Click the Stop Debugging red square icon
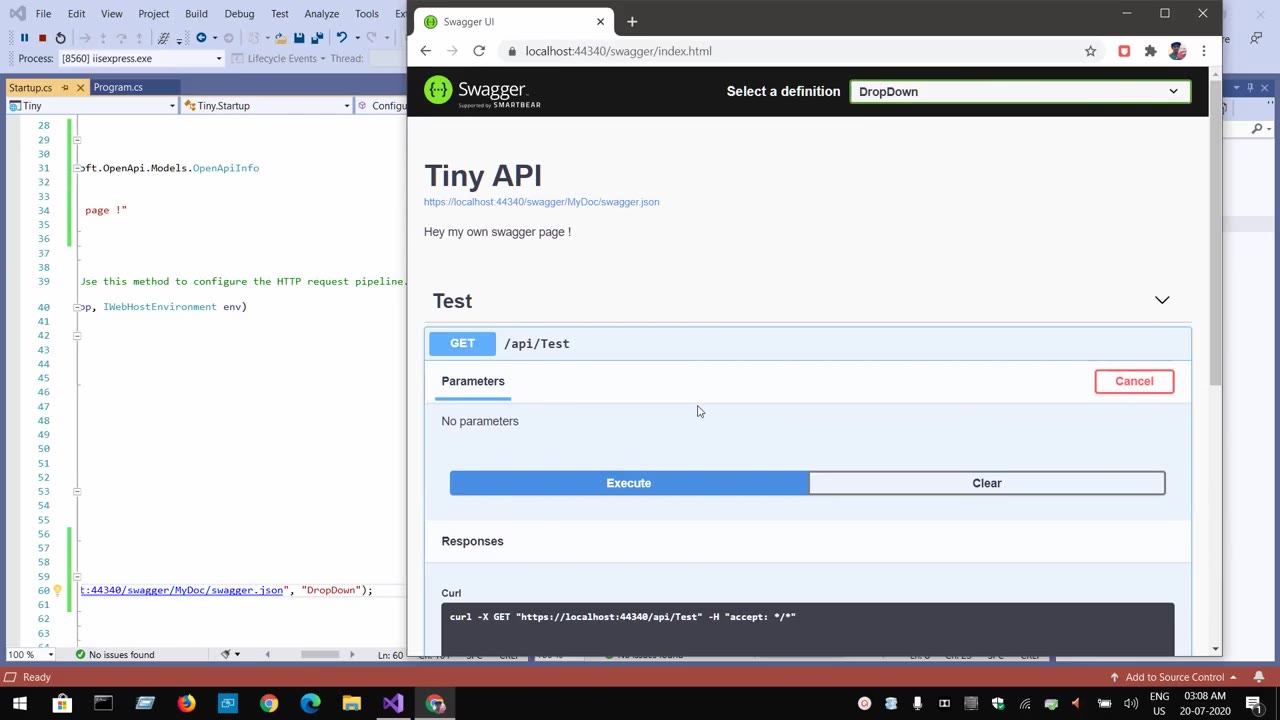Screen dimensions: 1280x720 pos(42,38)
